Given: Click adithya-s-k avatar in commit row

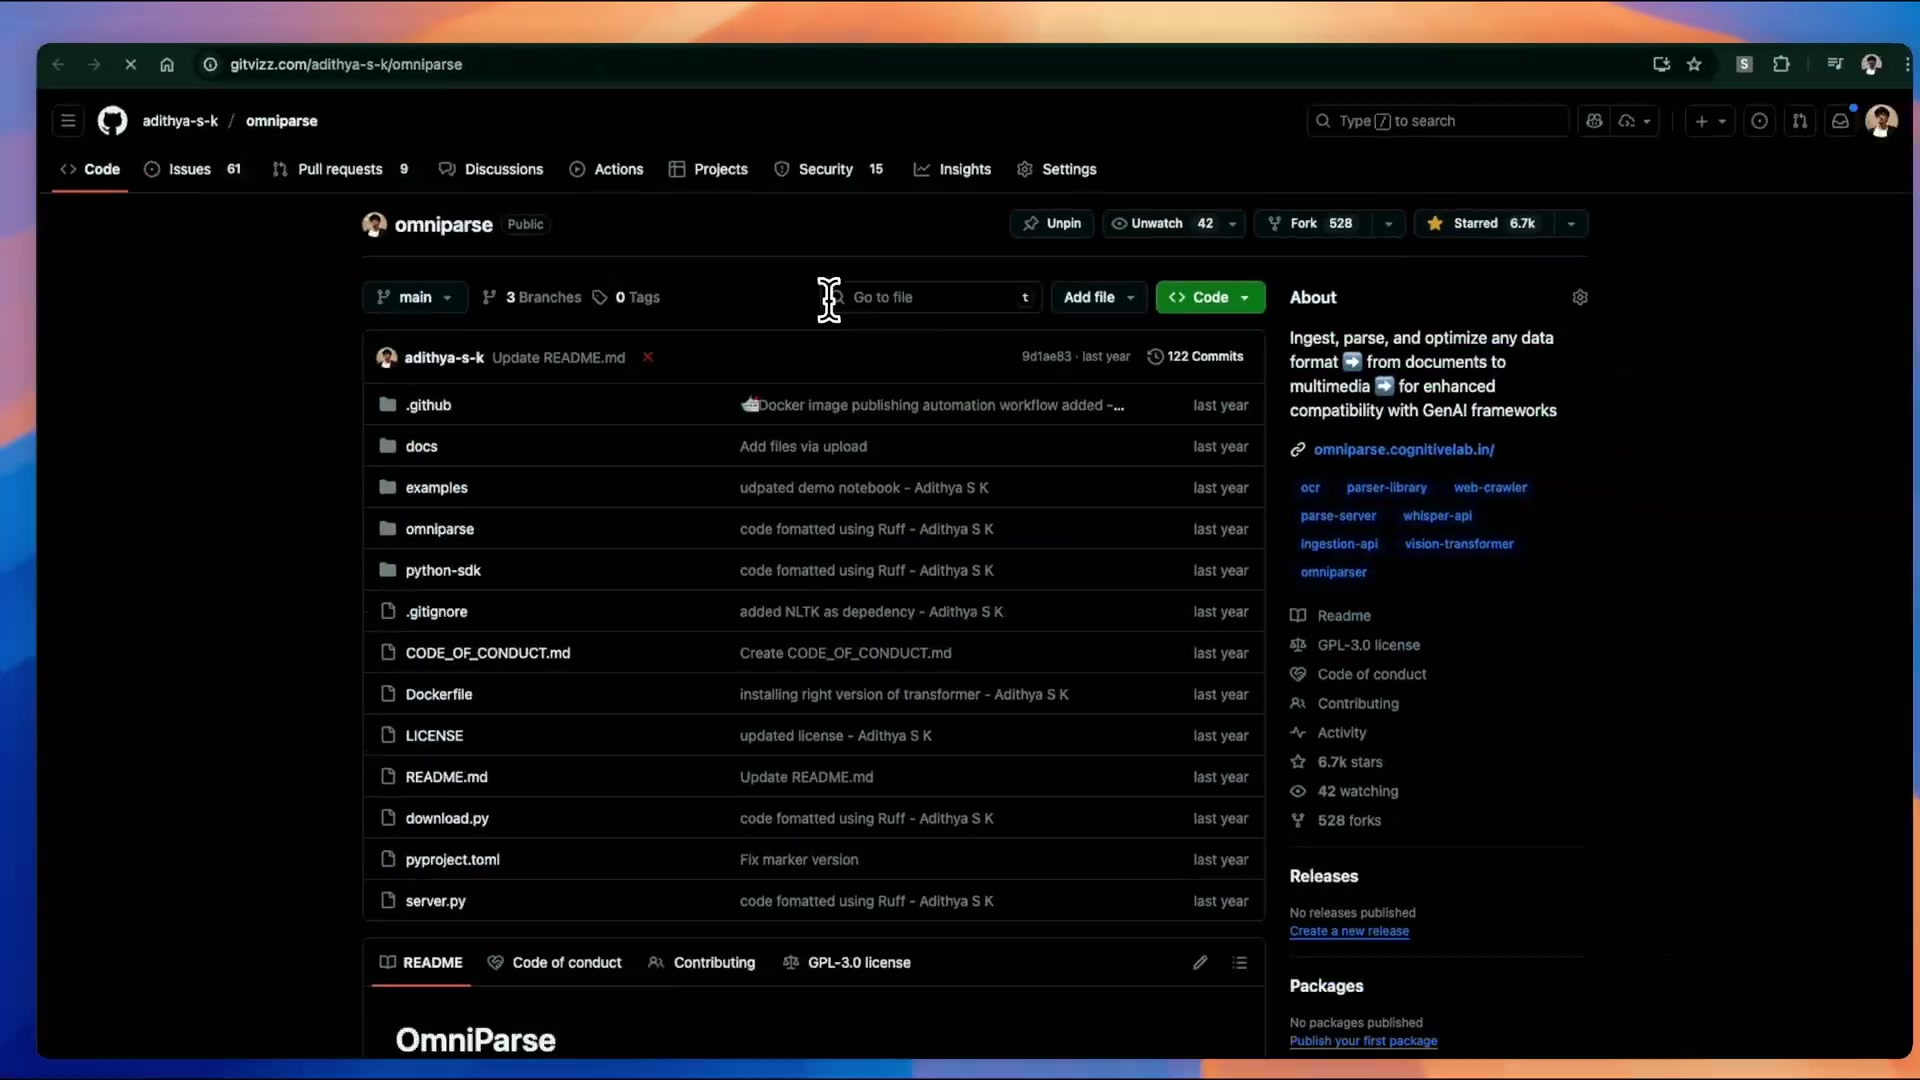Looking at the screenshot, I should 387,357.
